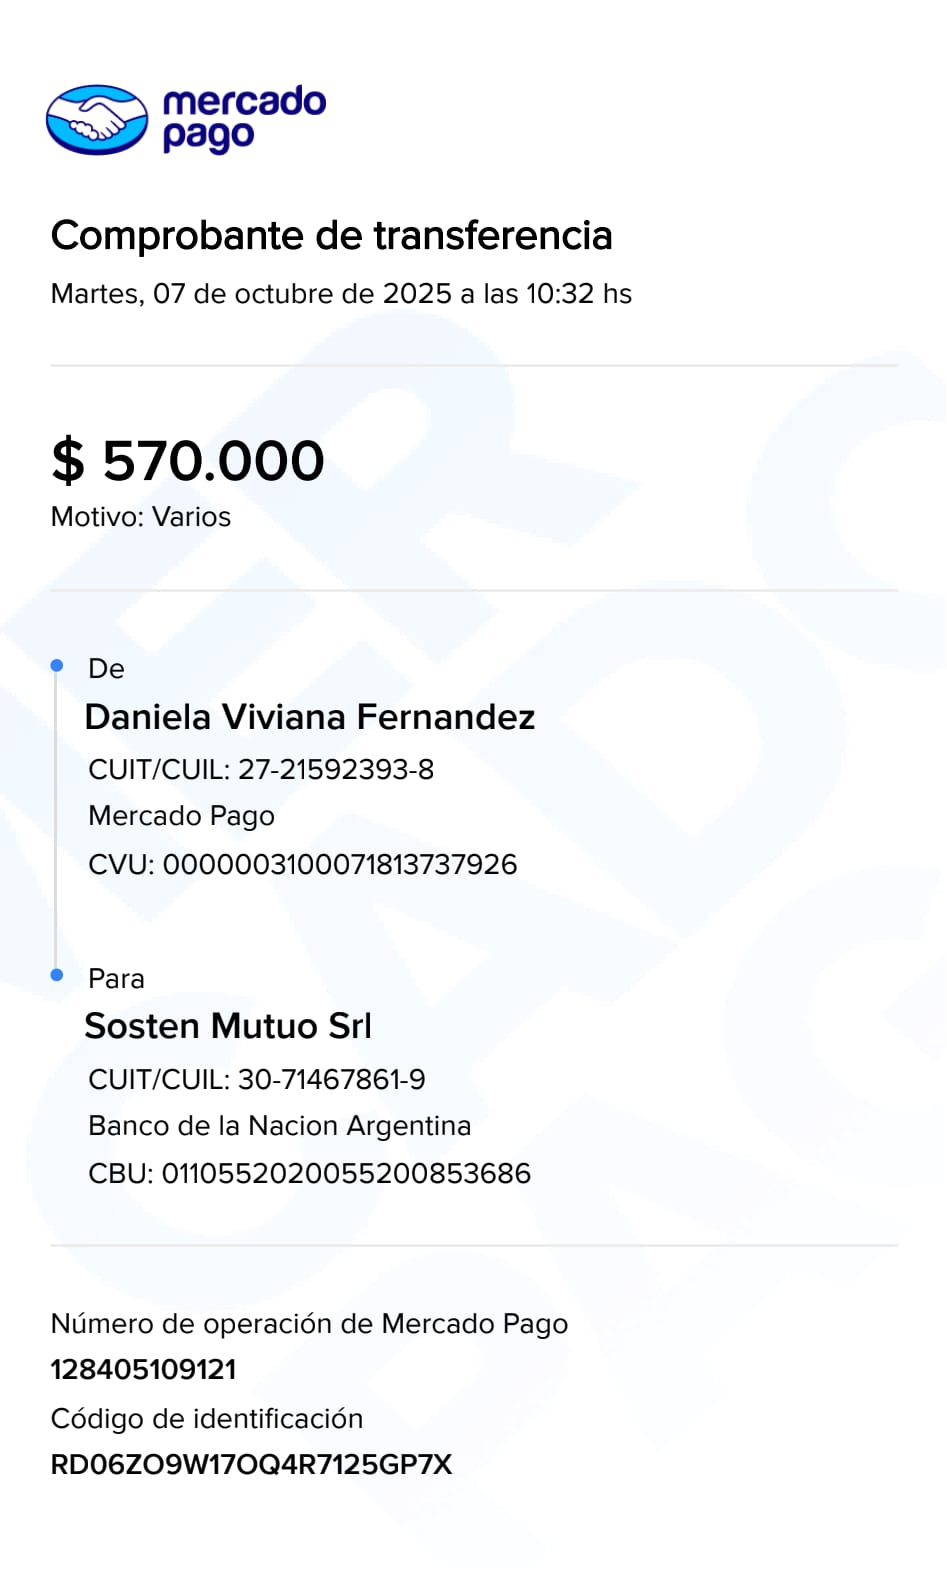Image resolution: width=947 pixels, height=1572 pixels.
Task: Click the "Número de operación de Mercado Pago" label
Action: coord(309,1324)
